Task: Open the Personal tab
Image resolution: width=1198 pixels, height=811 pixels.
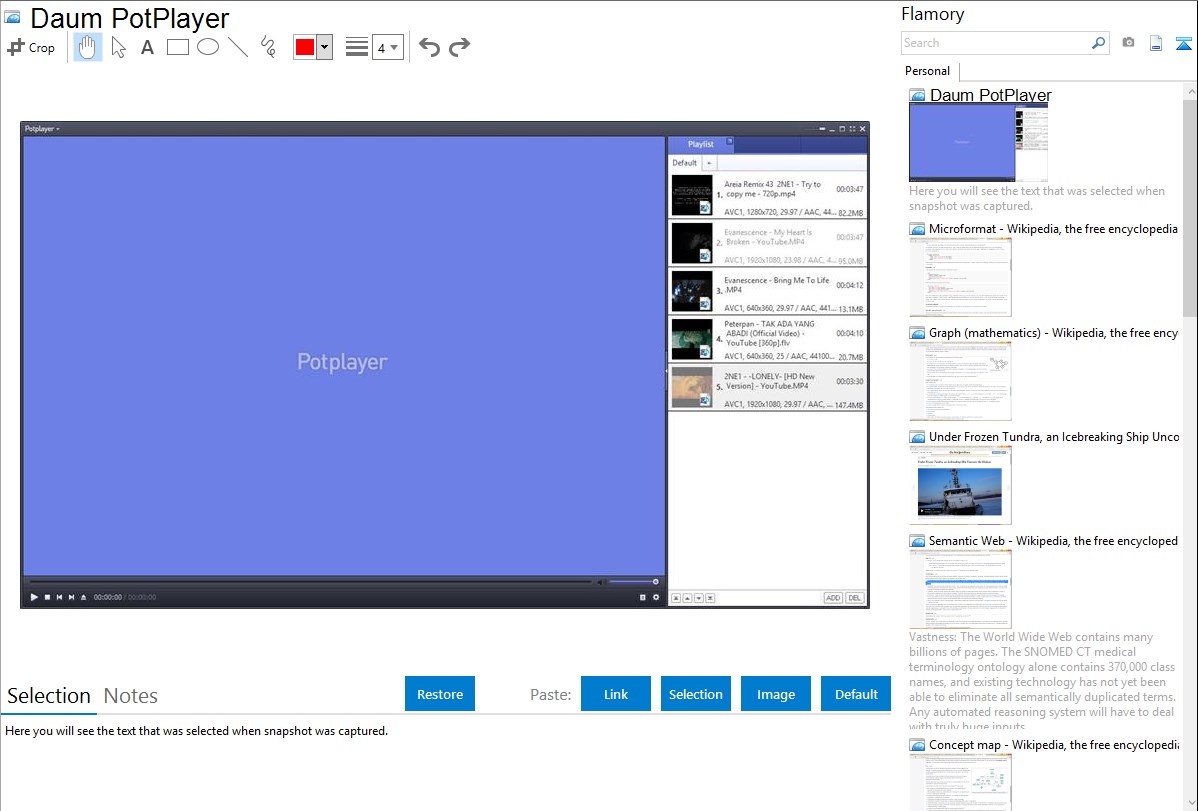Action: click(928, 70)
